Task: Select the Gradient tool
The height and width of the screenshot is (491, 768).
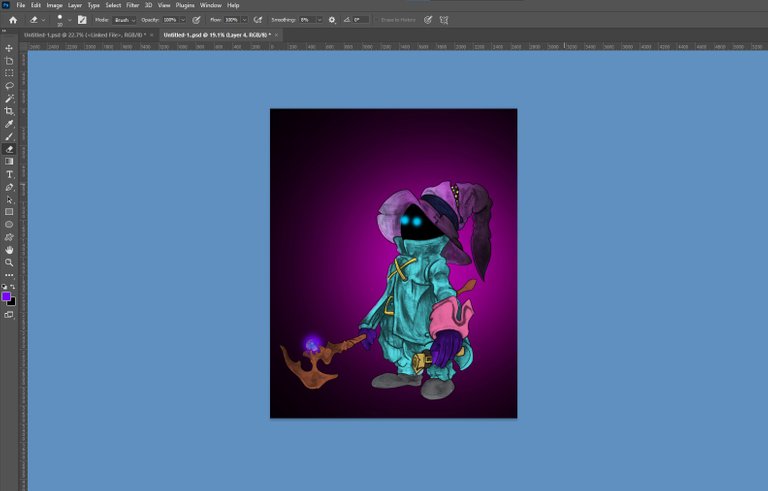Action: [x=9, y=161]
